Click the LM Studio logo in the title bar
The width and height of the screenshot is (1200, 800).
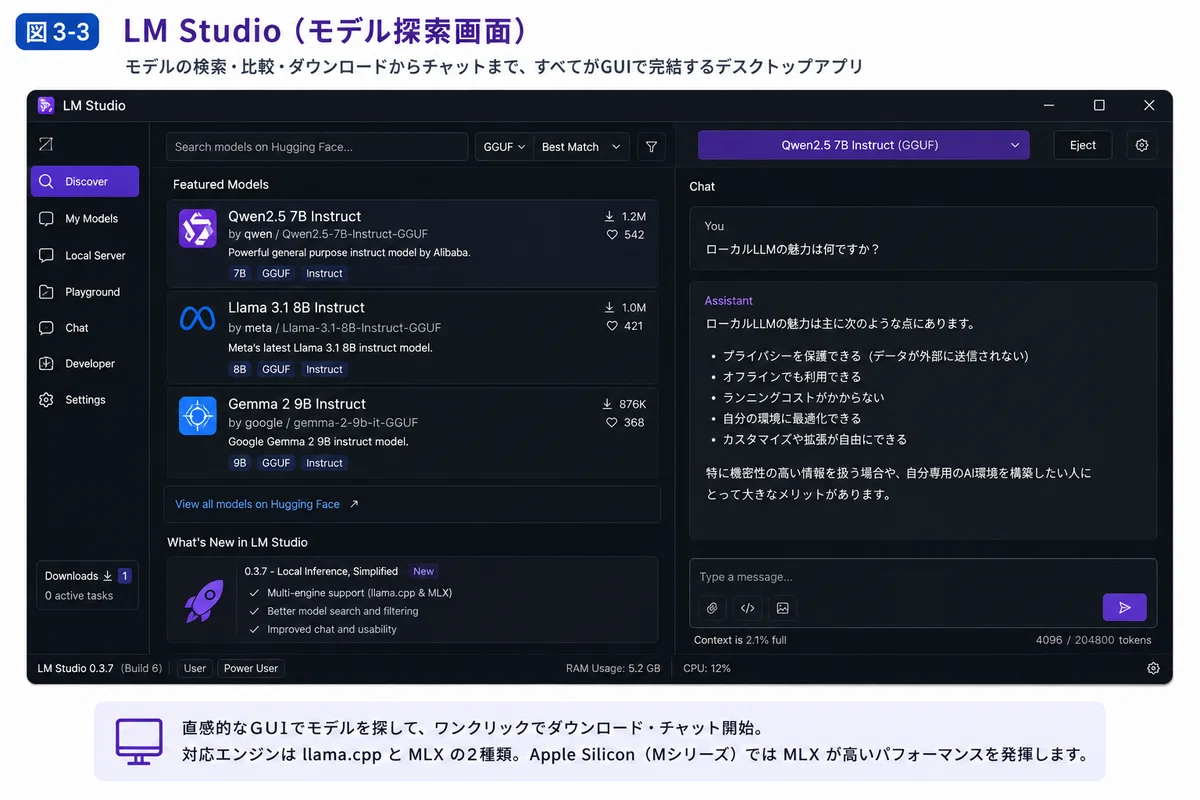(x=46, y=105)
